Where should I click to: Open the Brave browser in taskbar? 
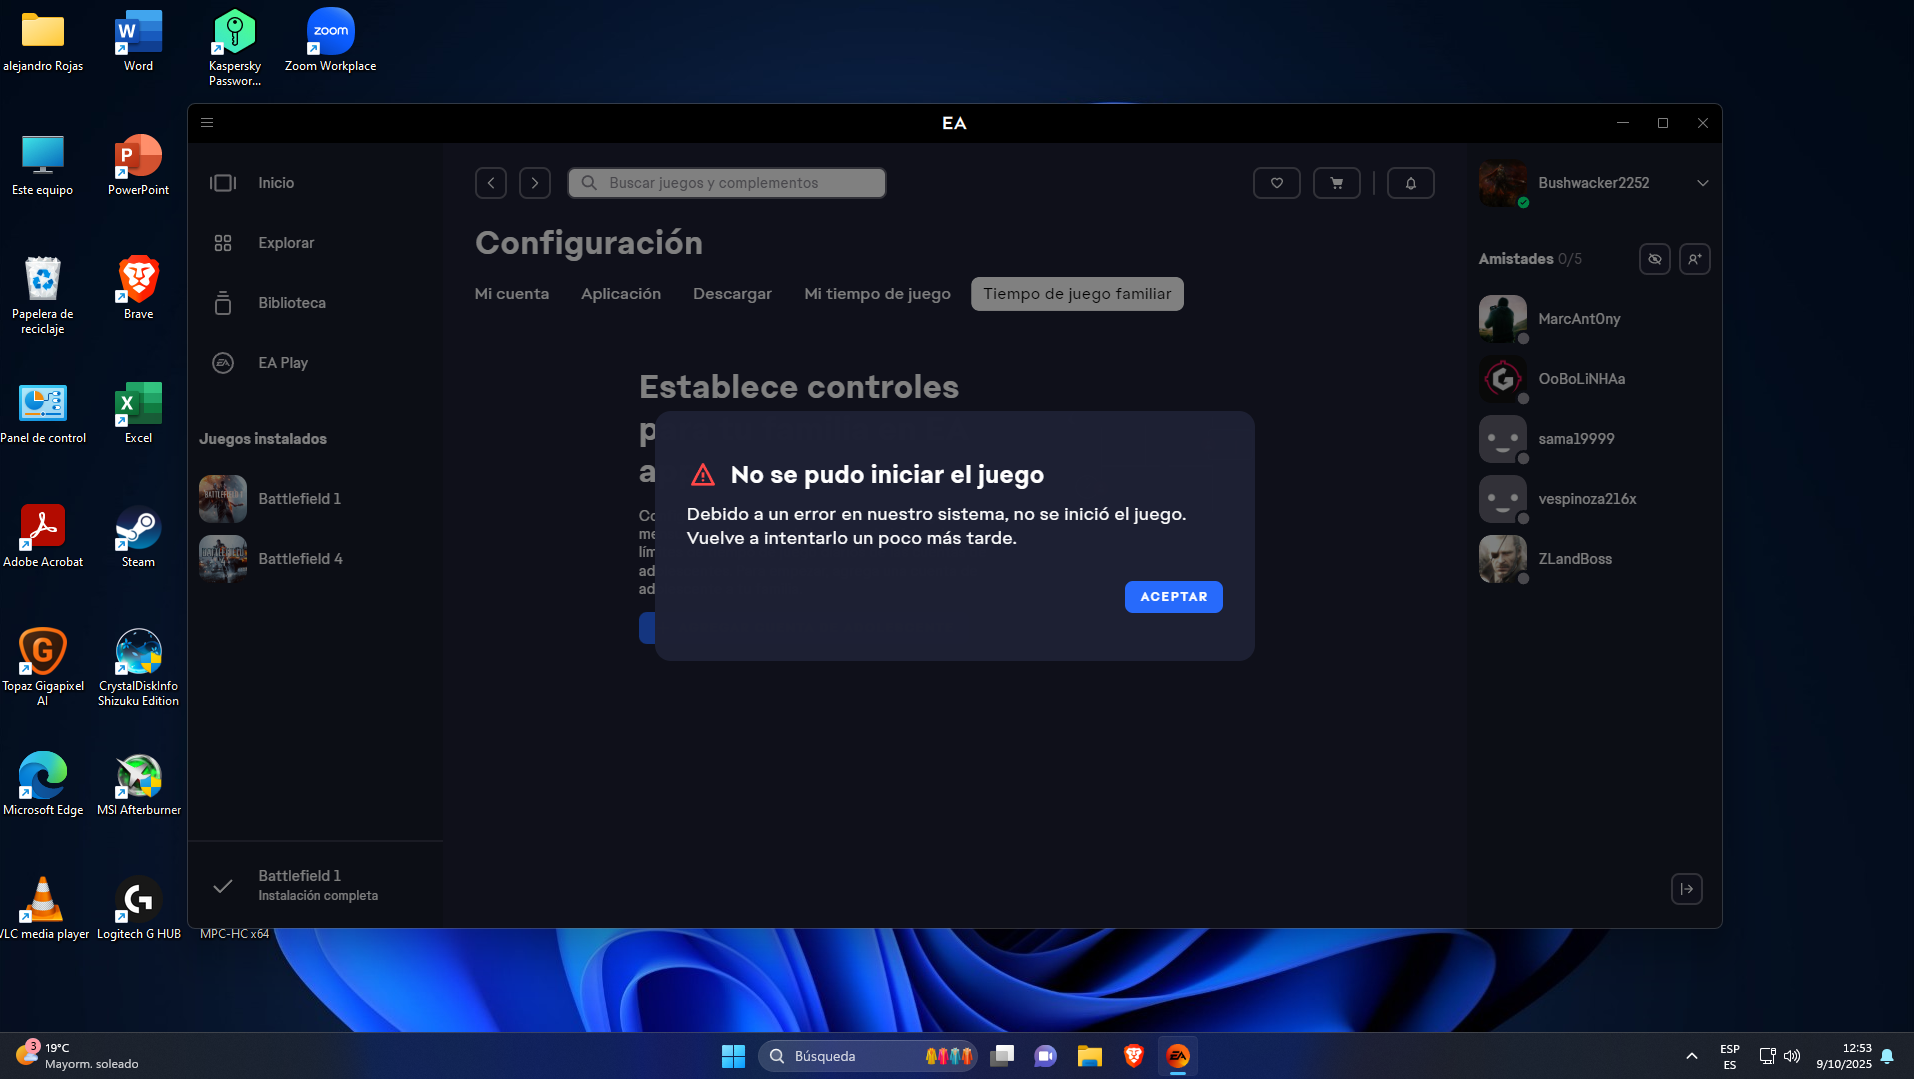(x=1133, y=1056)
